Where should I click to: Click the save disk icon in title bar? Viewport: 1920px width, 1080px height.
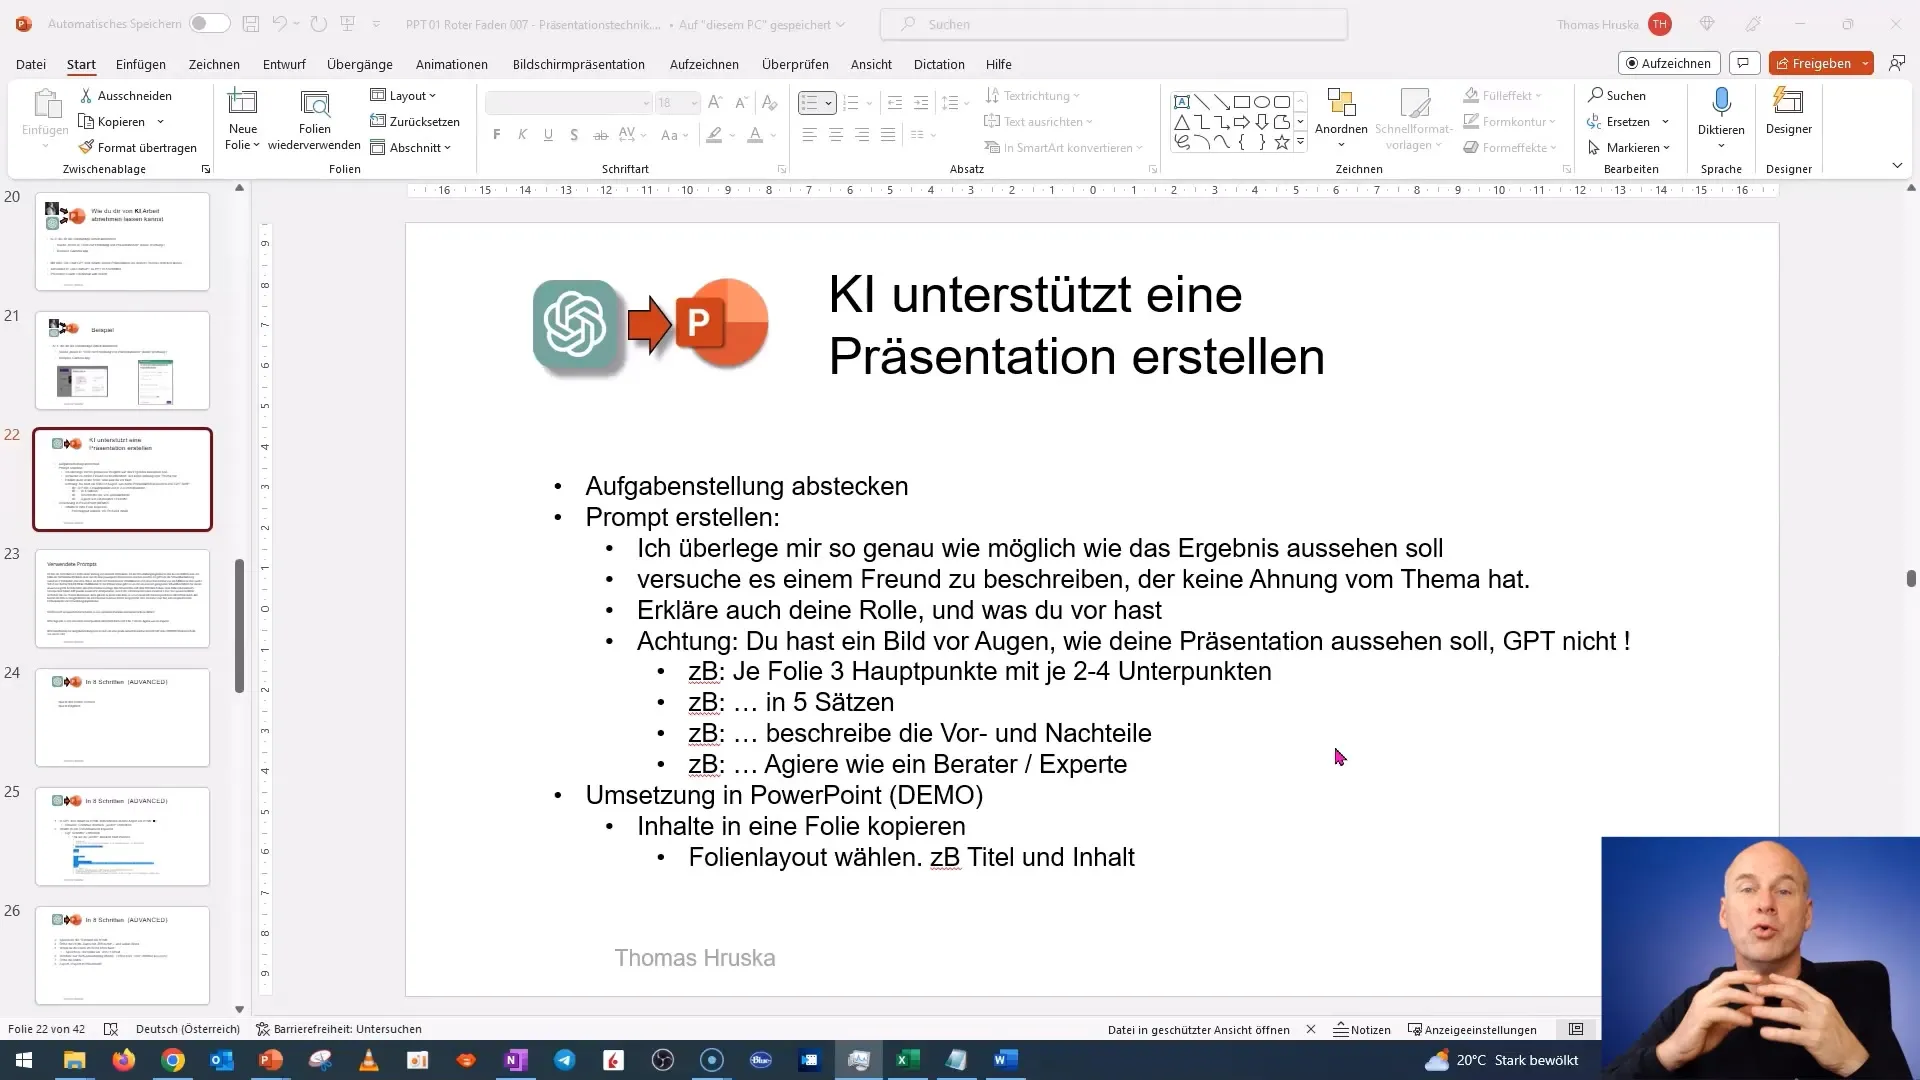tap(251, 24)
